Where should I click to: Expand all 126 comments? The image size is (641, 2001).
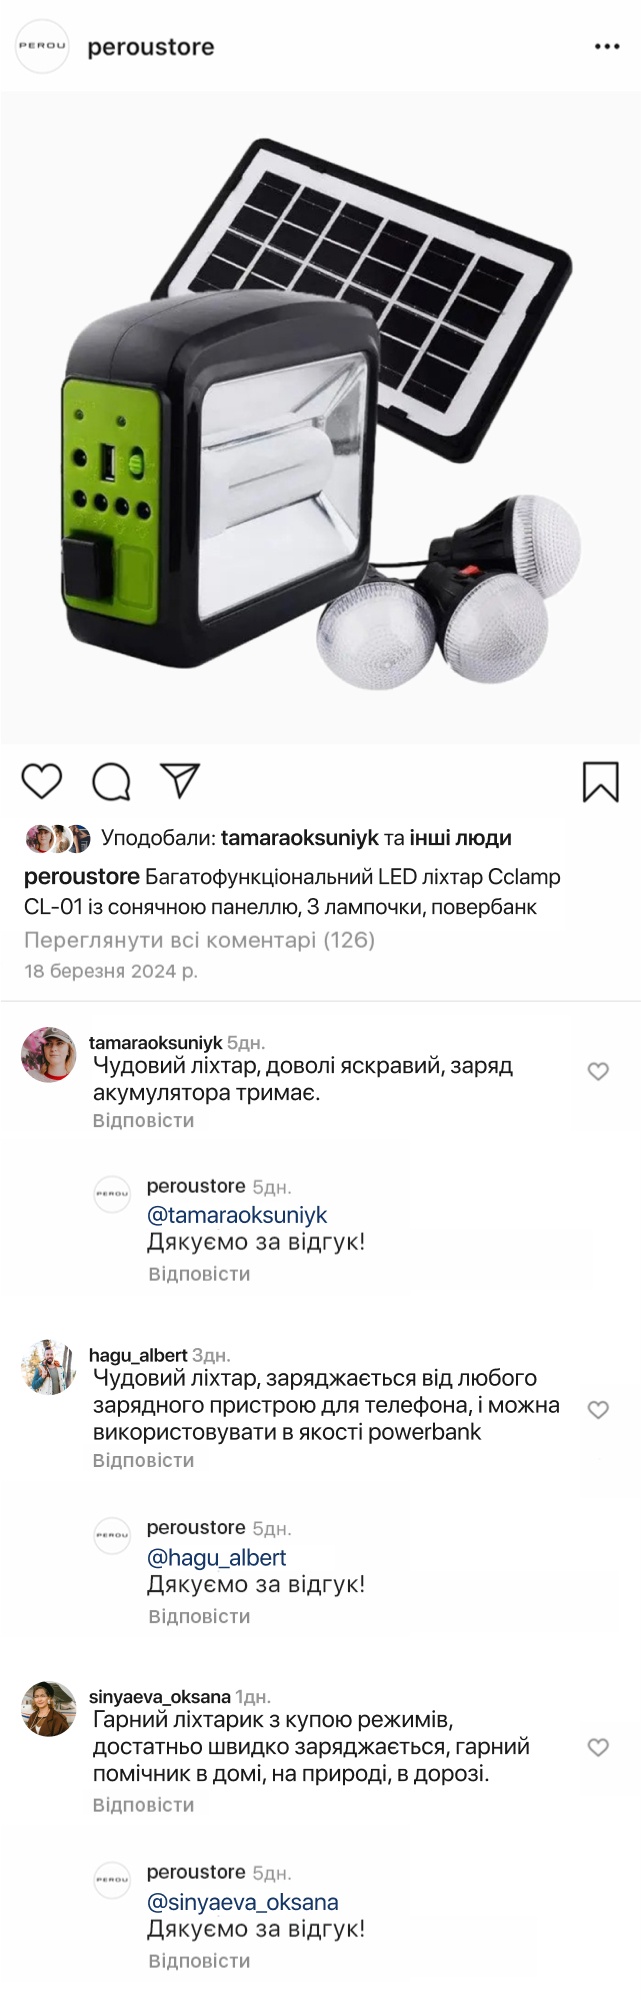199,940
